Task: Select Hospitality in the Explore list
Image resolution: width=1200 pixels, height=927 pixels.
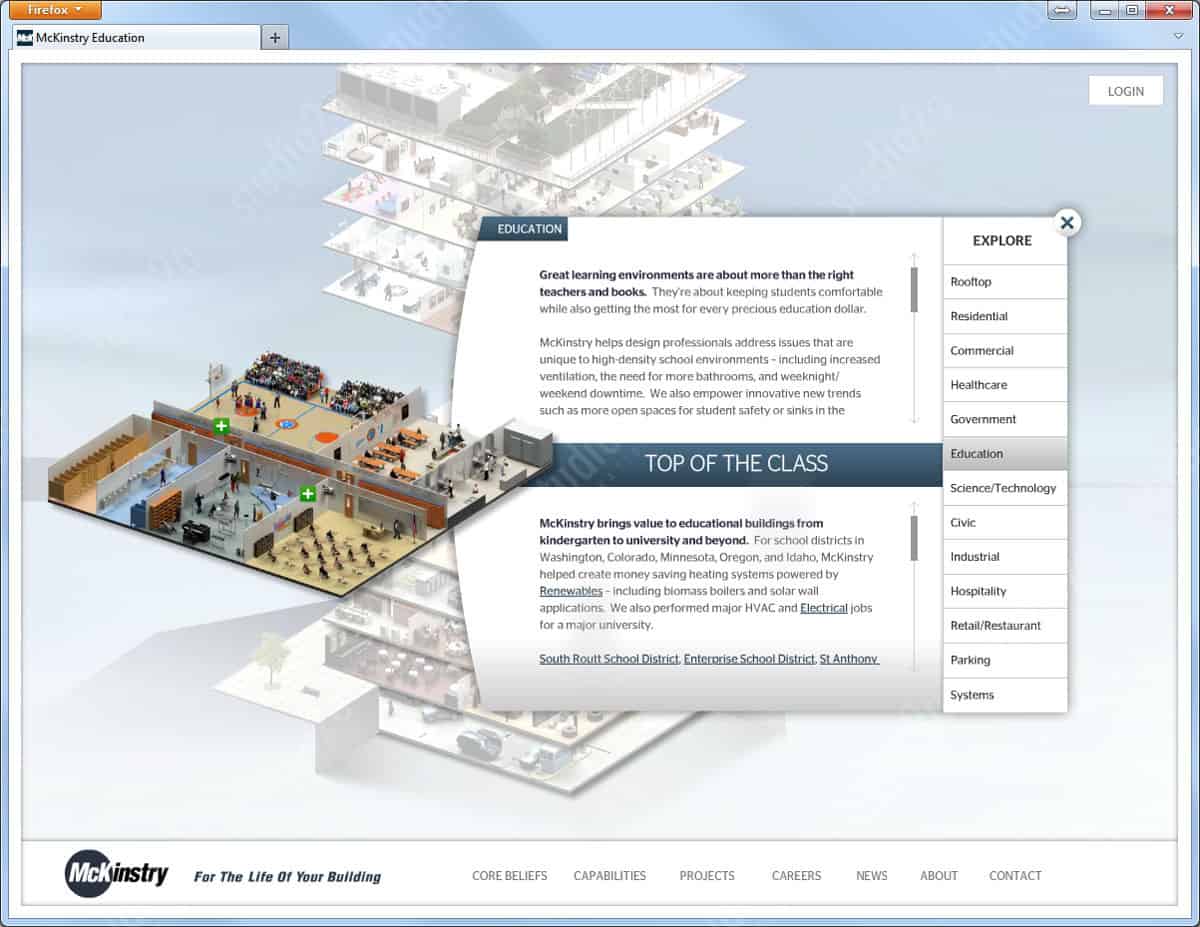Action: click(x=1005, y=591)
